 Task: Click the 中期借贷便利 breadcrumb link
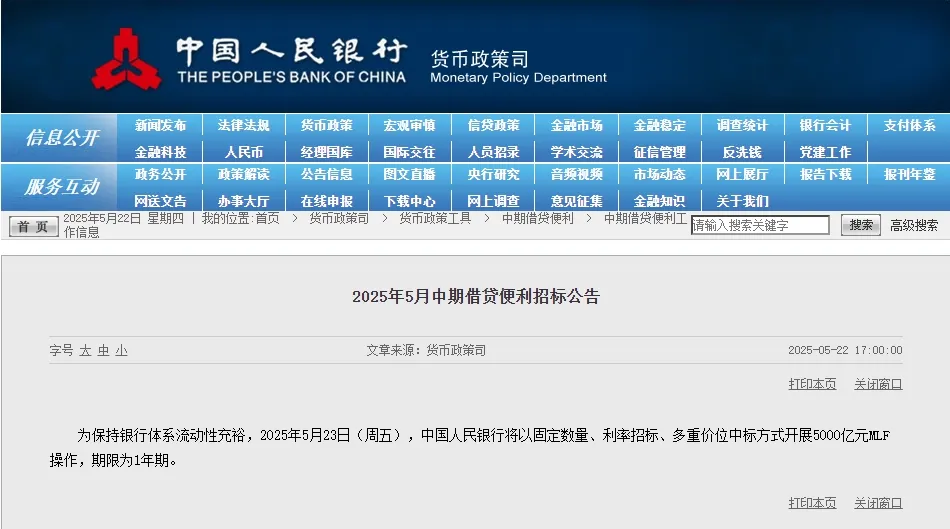537,218
